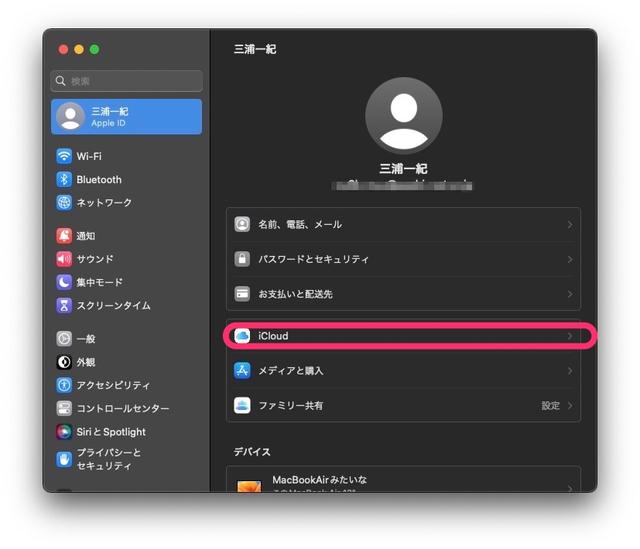Click the yellow minimize window button
Viewport: 640px width, 549px height.
click(x=79, y=49)
